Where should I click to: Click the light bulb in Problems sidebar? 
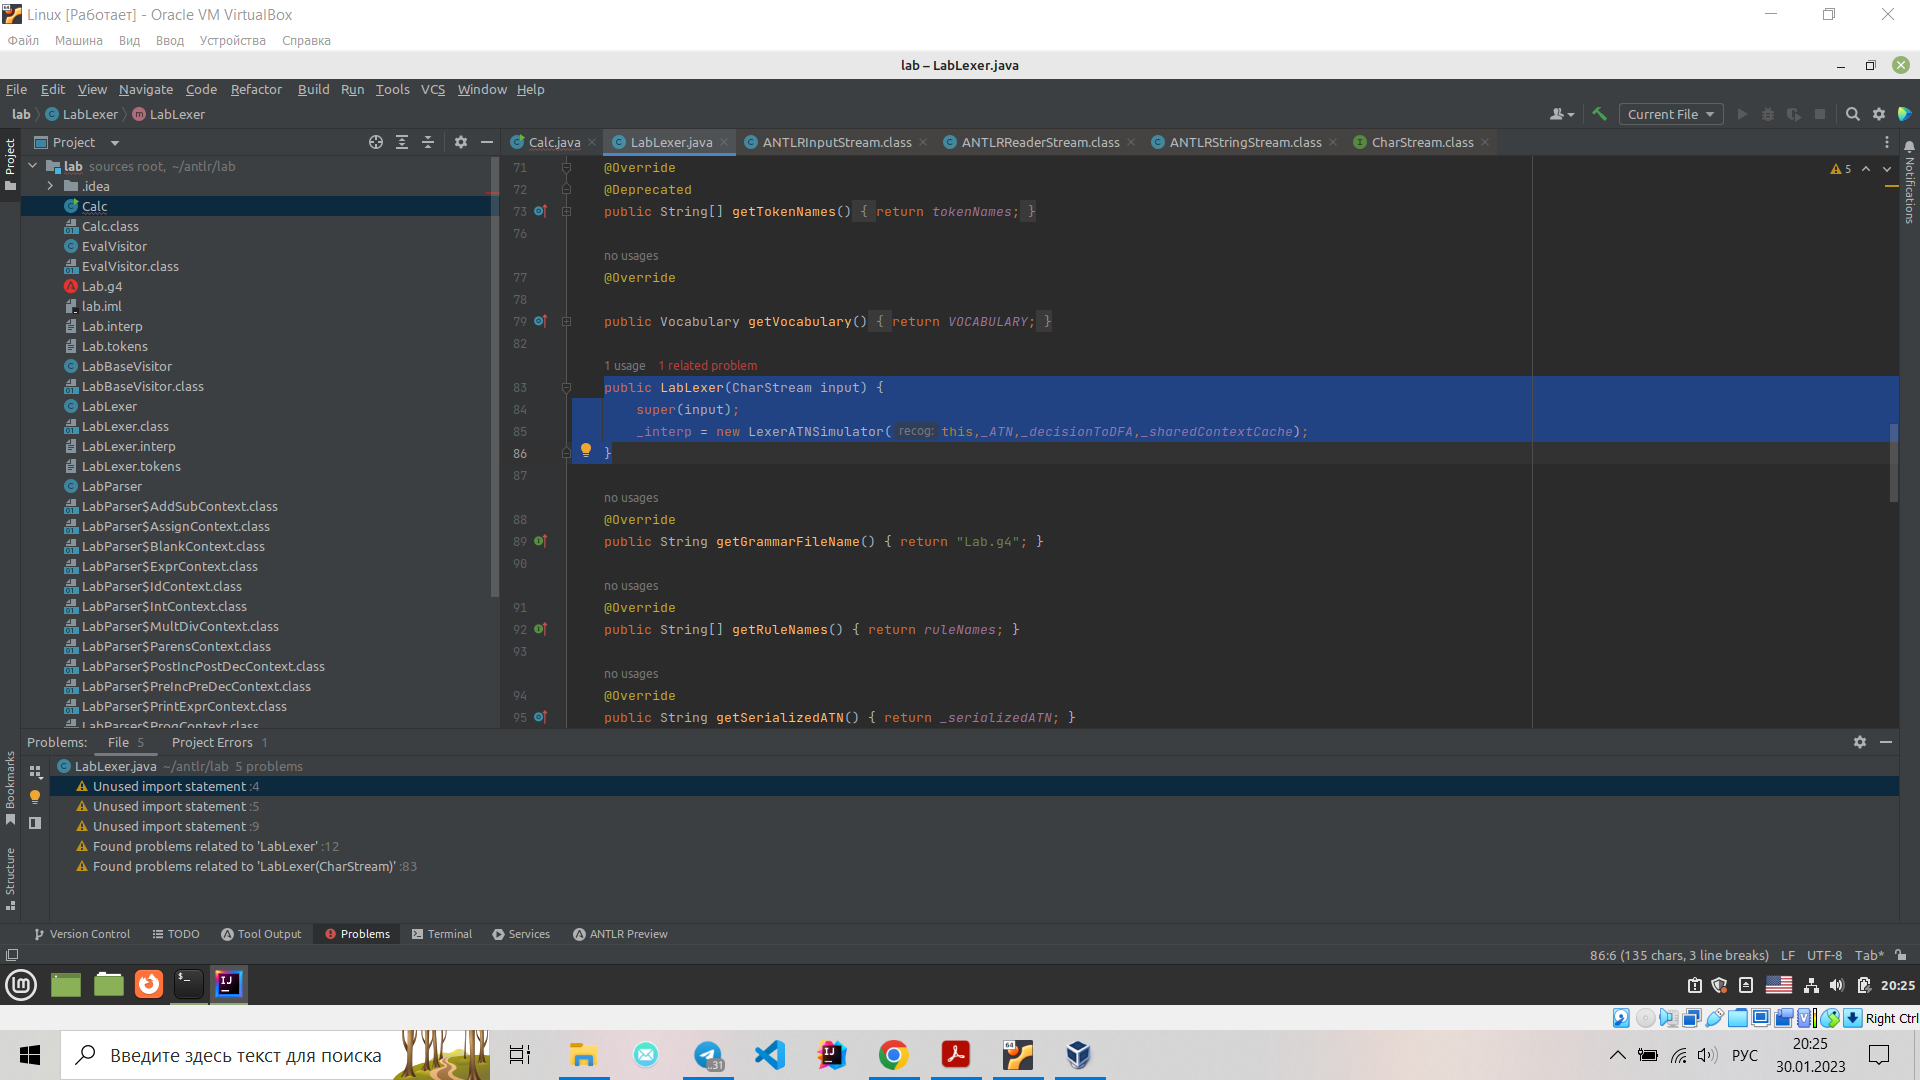(x=35, y=797)
